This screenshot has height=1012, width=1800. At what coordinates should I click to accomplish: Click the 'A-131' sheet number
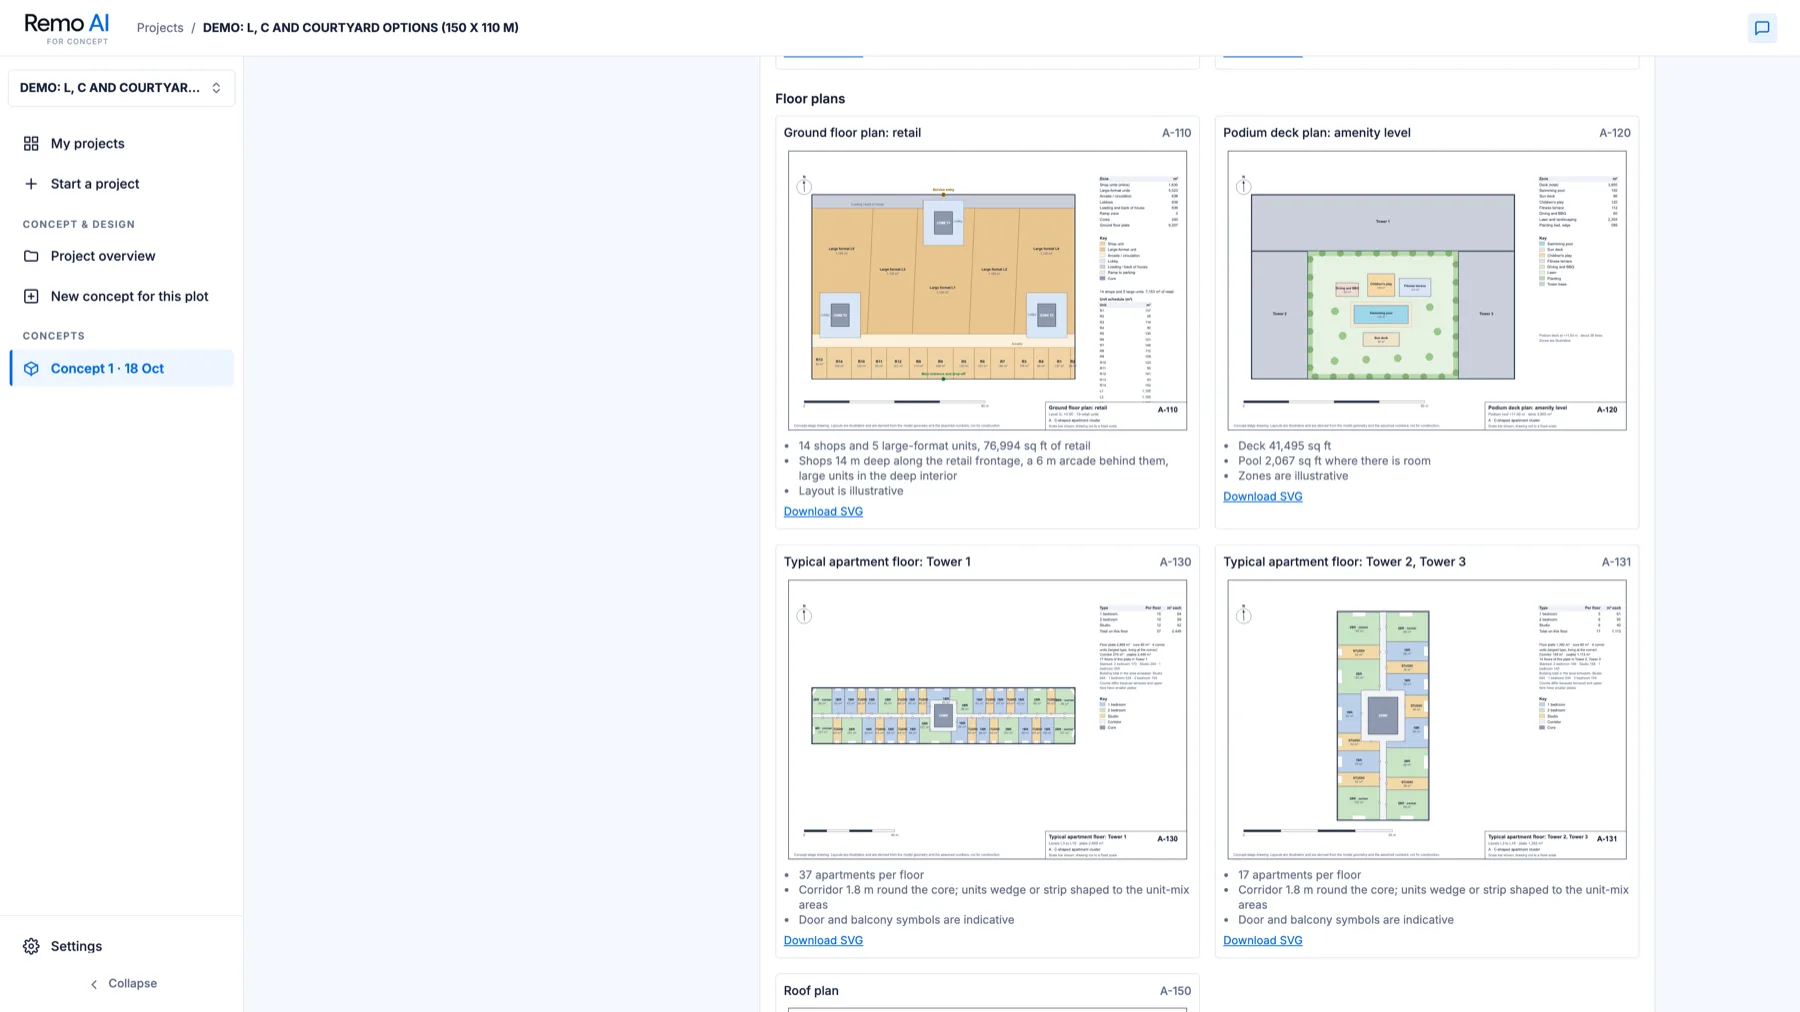(1616, 562)
